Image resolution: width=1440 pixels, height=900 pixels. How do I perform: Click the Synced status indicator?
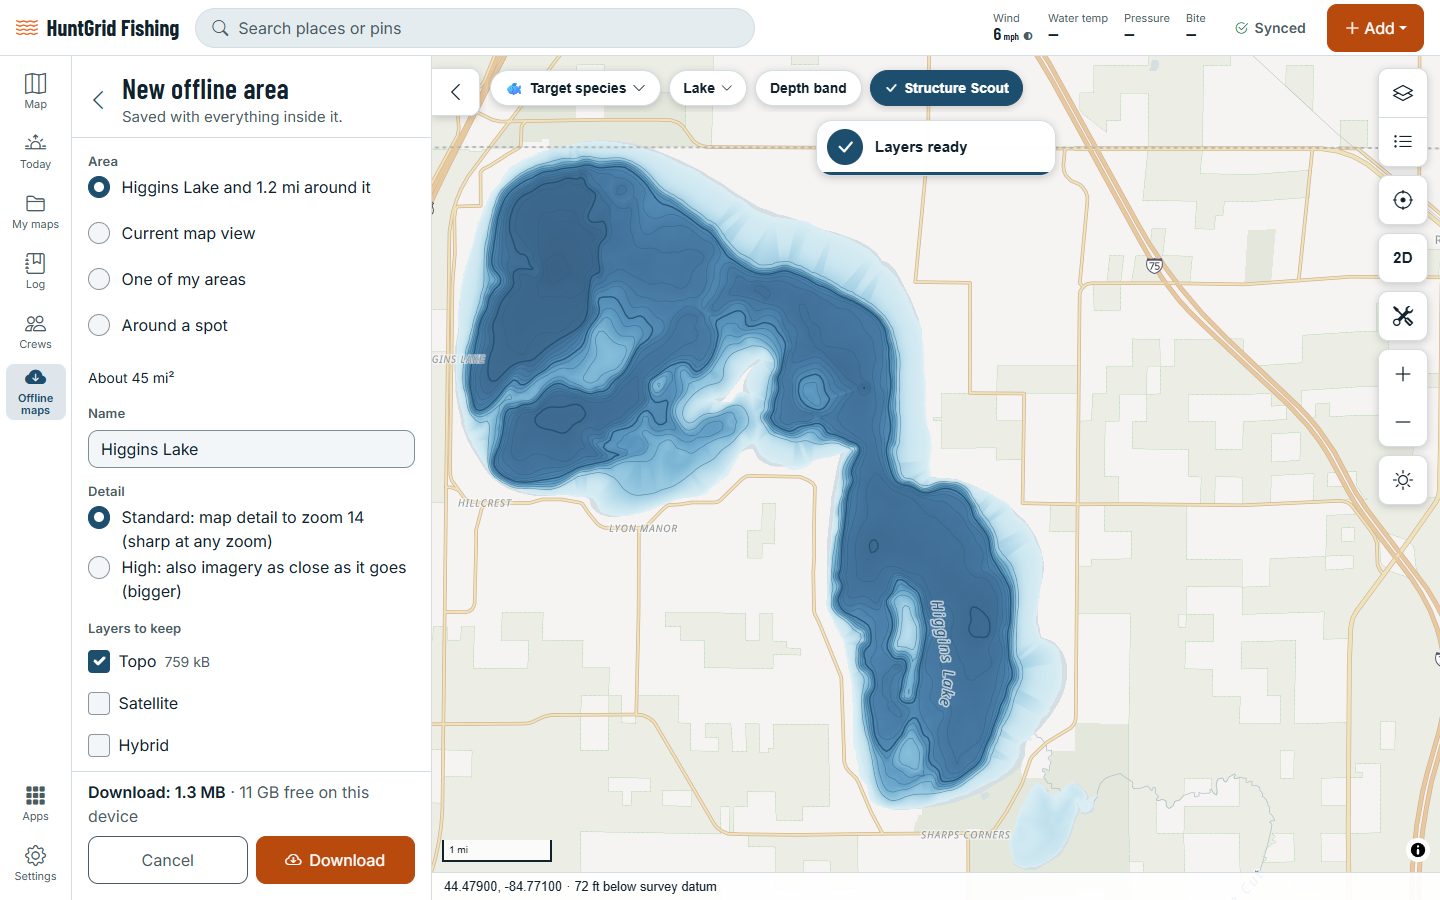1270,28
